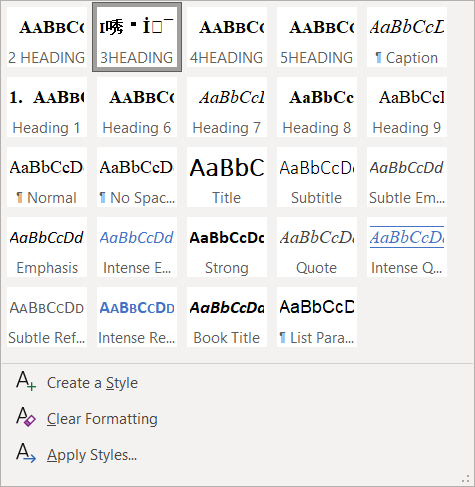Apply the Normal paragraph style
Viewport: 475px width, 487px height.
pyautogui.click(x=47, y=177)
